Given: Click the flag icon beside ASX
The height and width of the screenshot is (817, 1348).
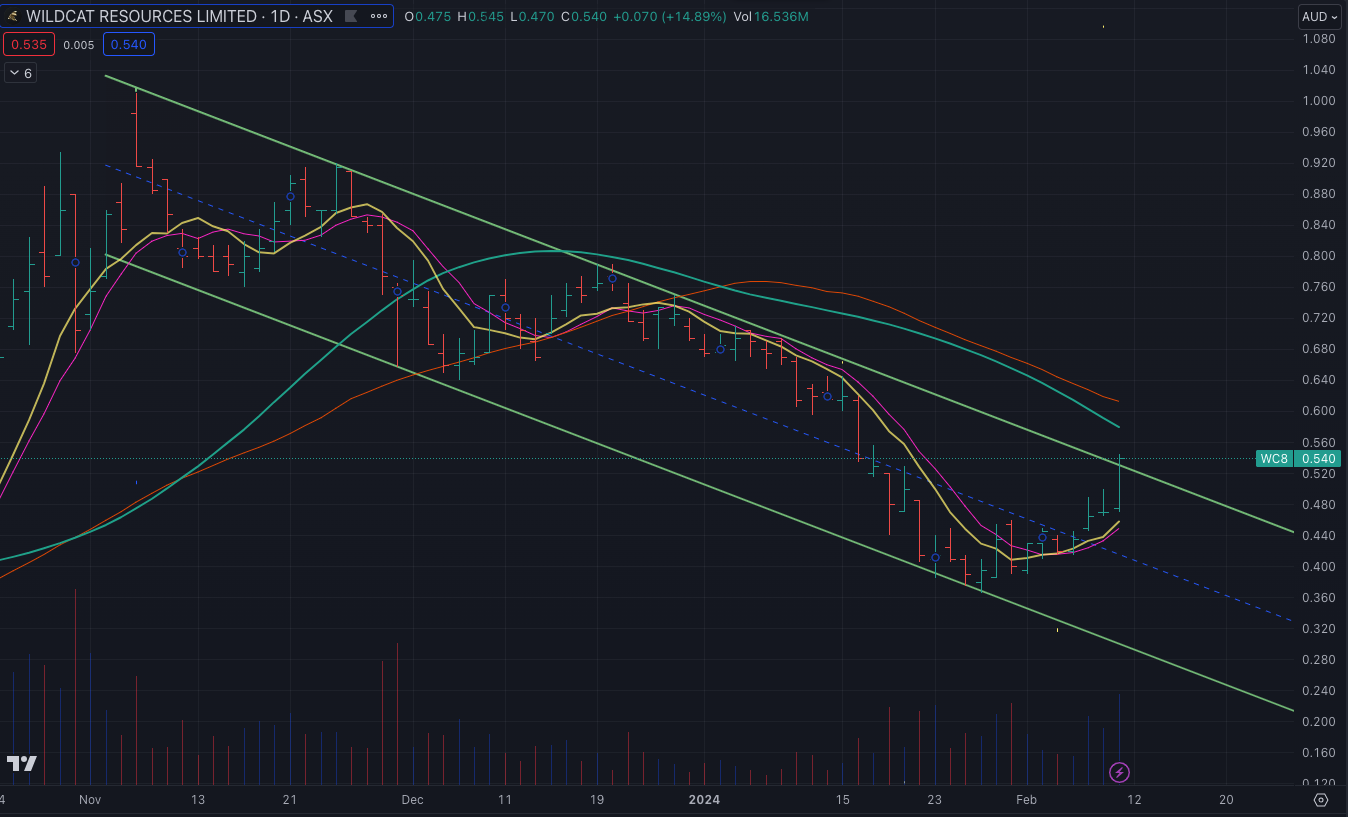Looking at the screenshot, I should tap(350, 17).
